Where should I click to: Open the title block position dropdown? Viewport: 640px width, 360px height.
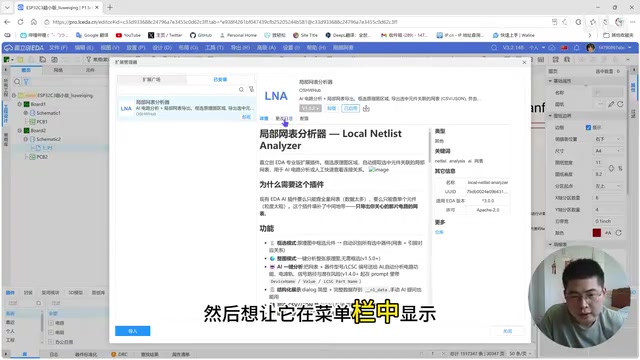[607, 139]
